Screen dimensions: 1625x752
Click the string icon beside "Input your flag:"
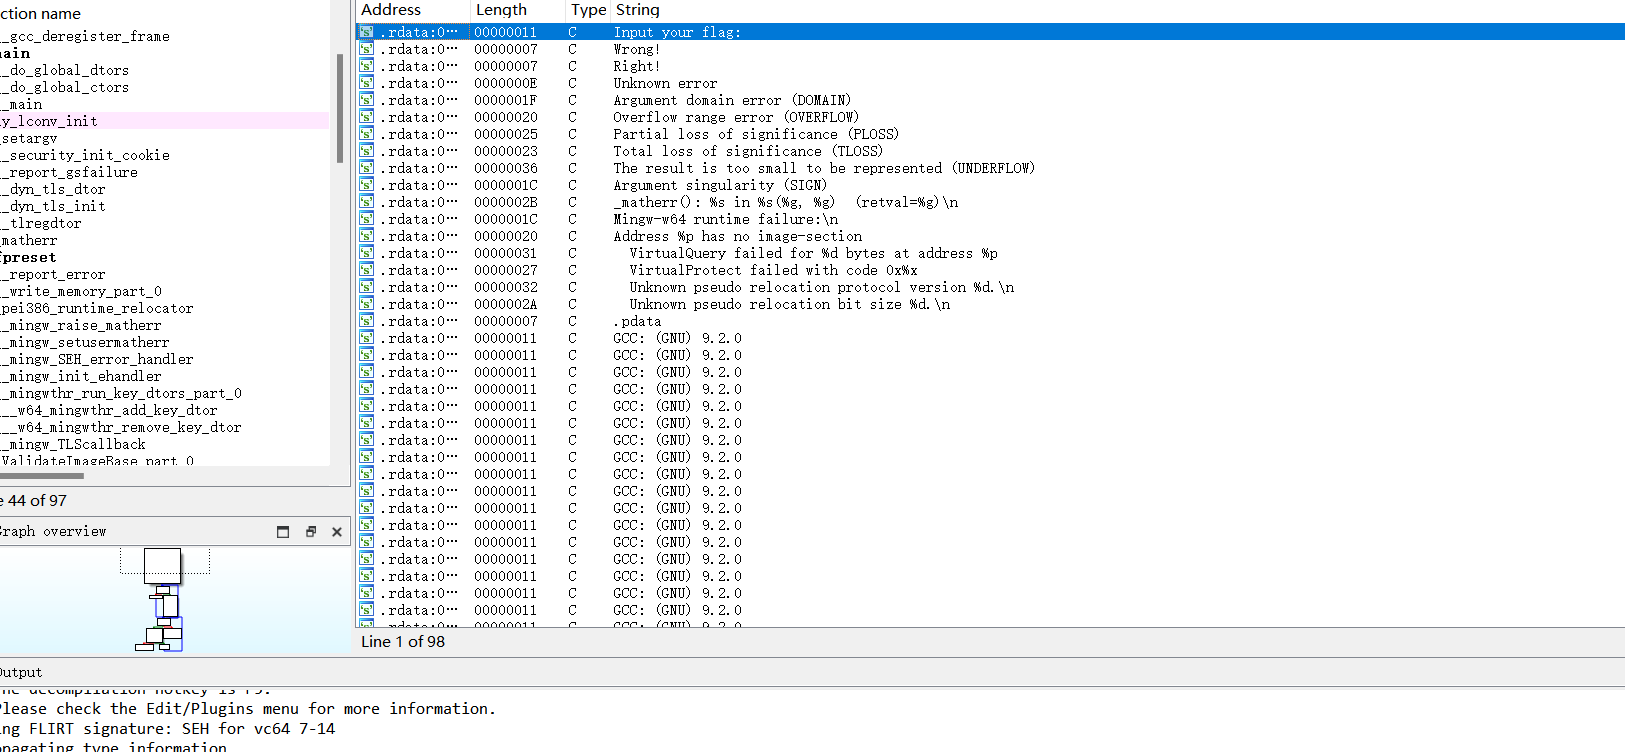[367, 32]
